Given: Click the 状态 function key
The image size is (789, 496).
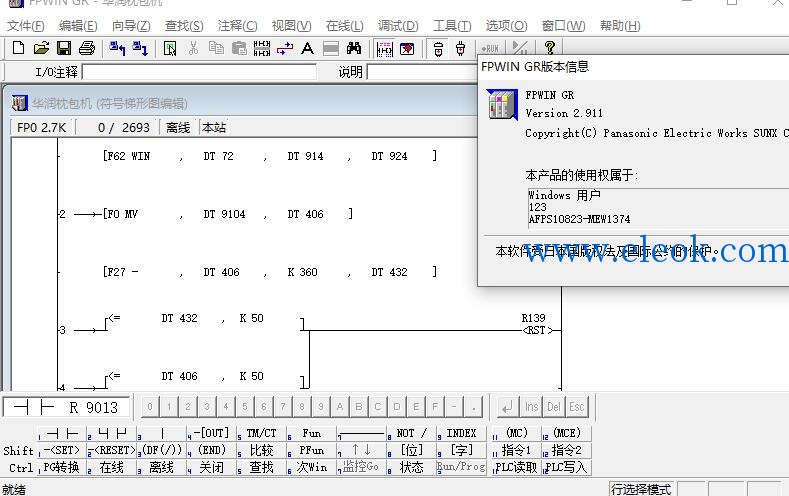Looking at the screenshot, I should coord(411,467).
